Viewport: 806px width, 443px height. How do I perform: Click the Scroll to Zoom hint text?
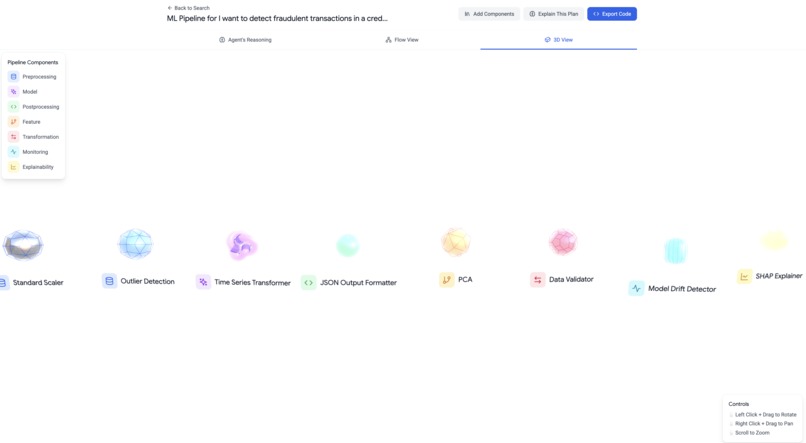pyautogui.click(x=752, y=433)
